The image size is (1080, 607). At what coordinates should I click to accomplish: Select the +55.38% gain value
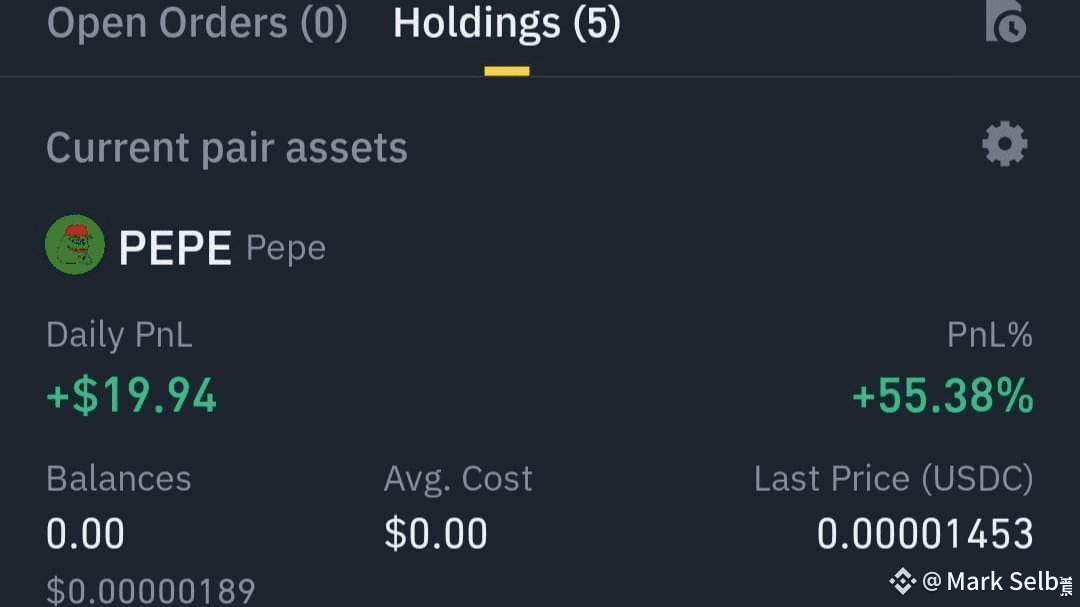[x=942, y=395]
